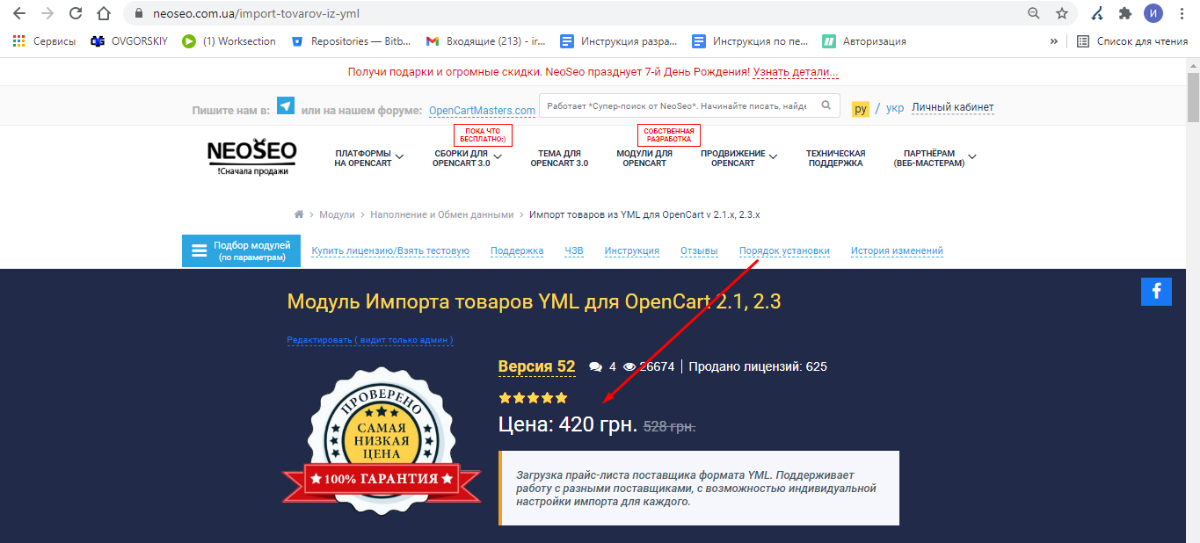Expand the Партнёрам (веб-мастерам) menu
Image resolution: width=1200 pixels, height=543 pixels.
(x=934, y=158)
